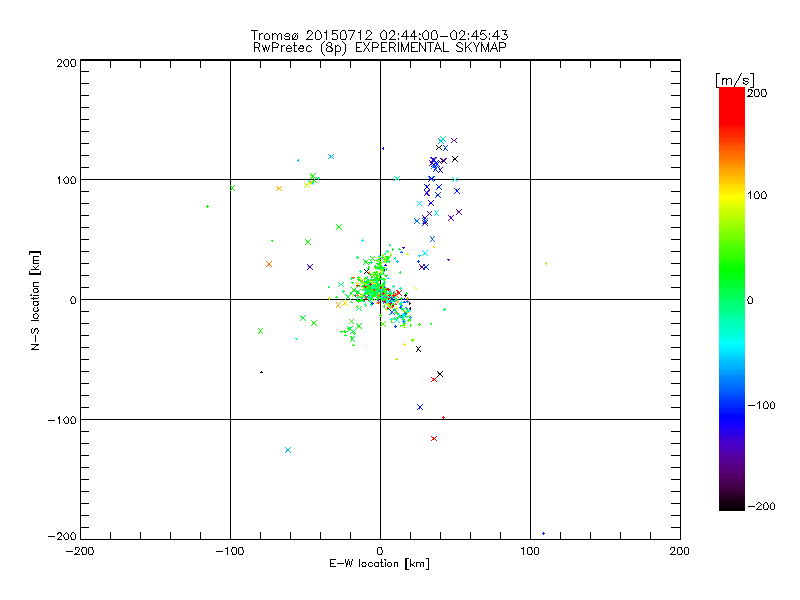Click the 200 tick label on the N-S axis

coord(66,63)
